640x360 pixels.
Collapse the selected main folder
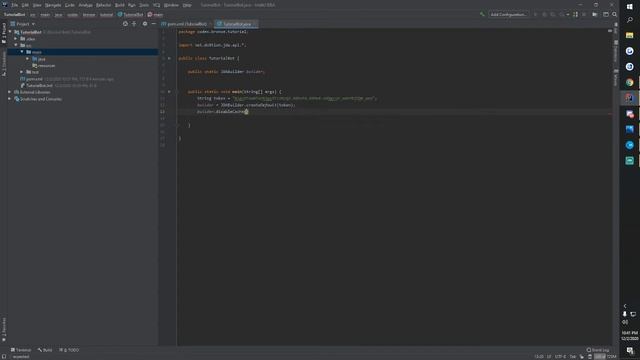click(x=22, y=52)
